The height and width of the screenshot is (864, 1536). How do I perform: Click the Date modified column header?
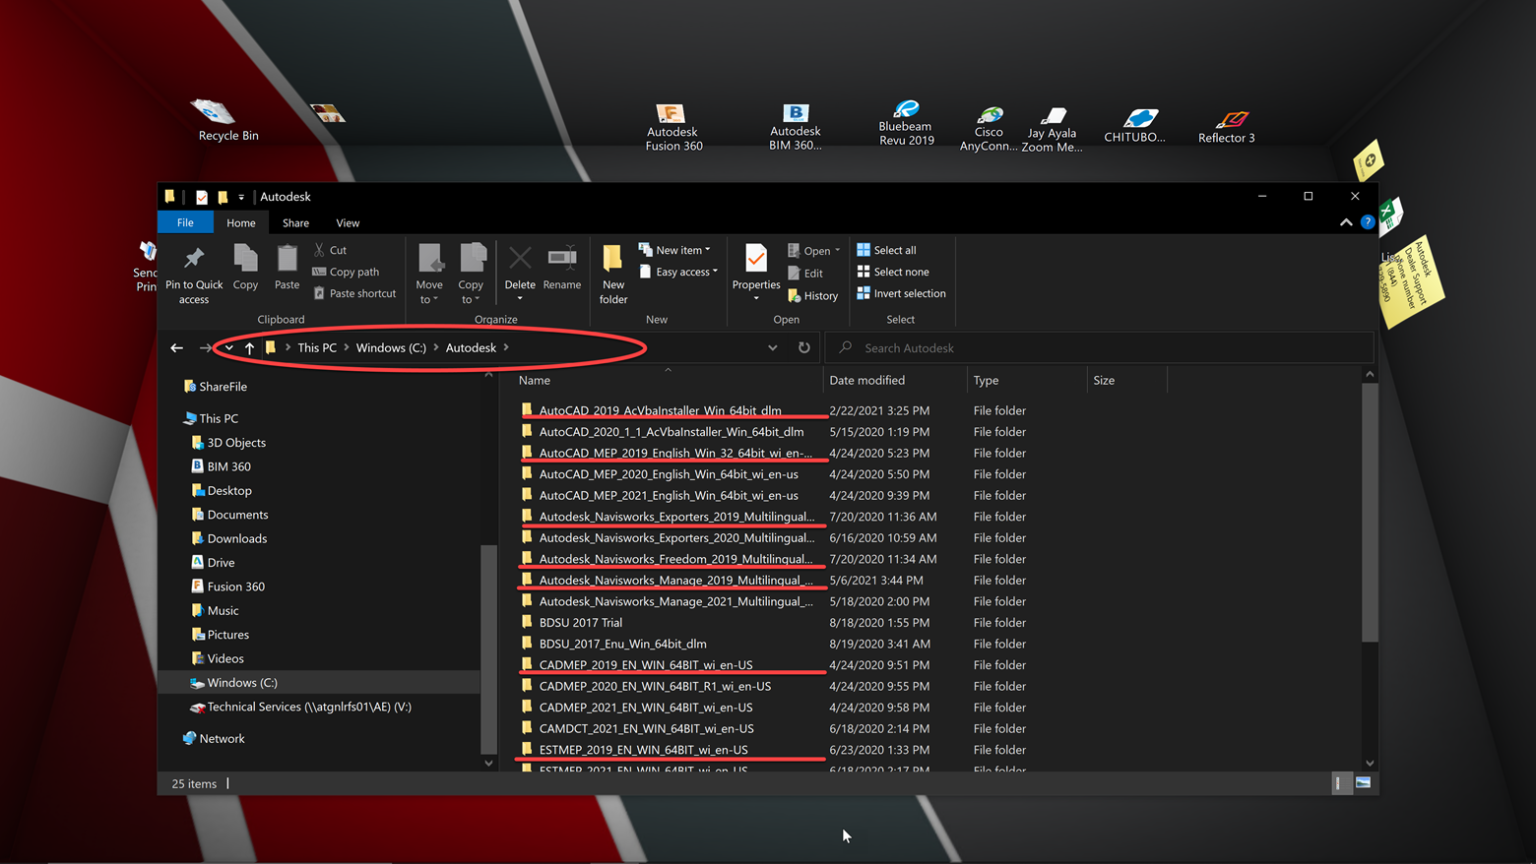866,380
